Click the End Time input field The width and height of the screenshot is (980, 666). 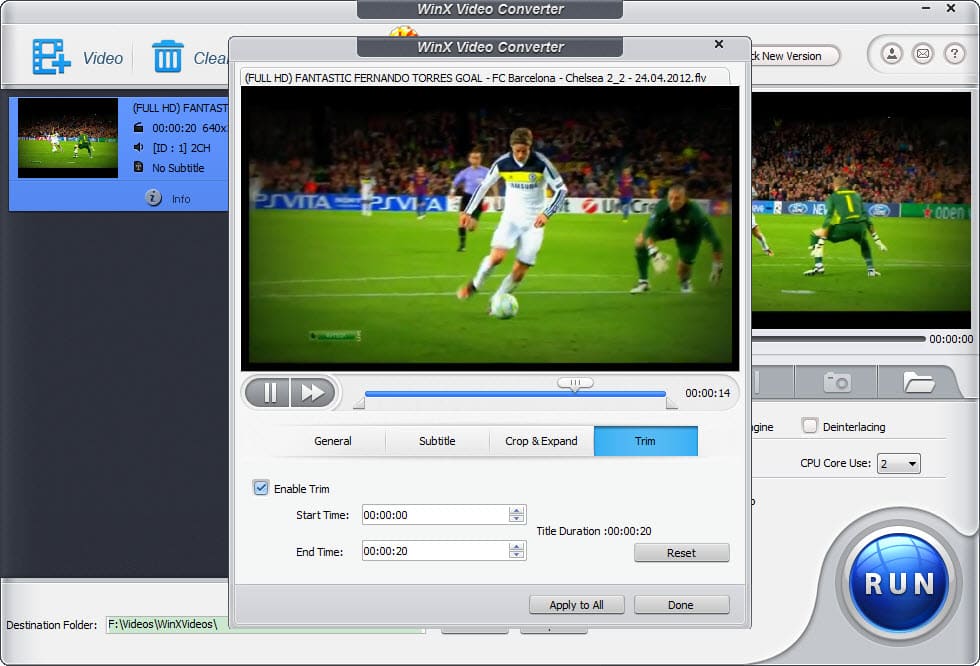436,551
